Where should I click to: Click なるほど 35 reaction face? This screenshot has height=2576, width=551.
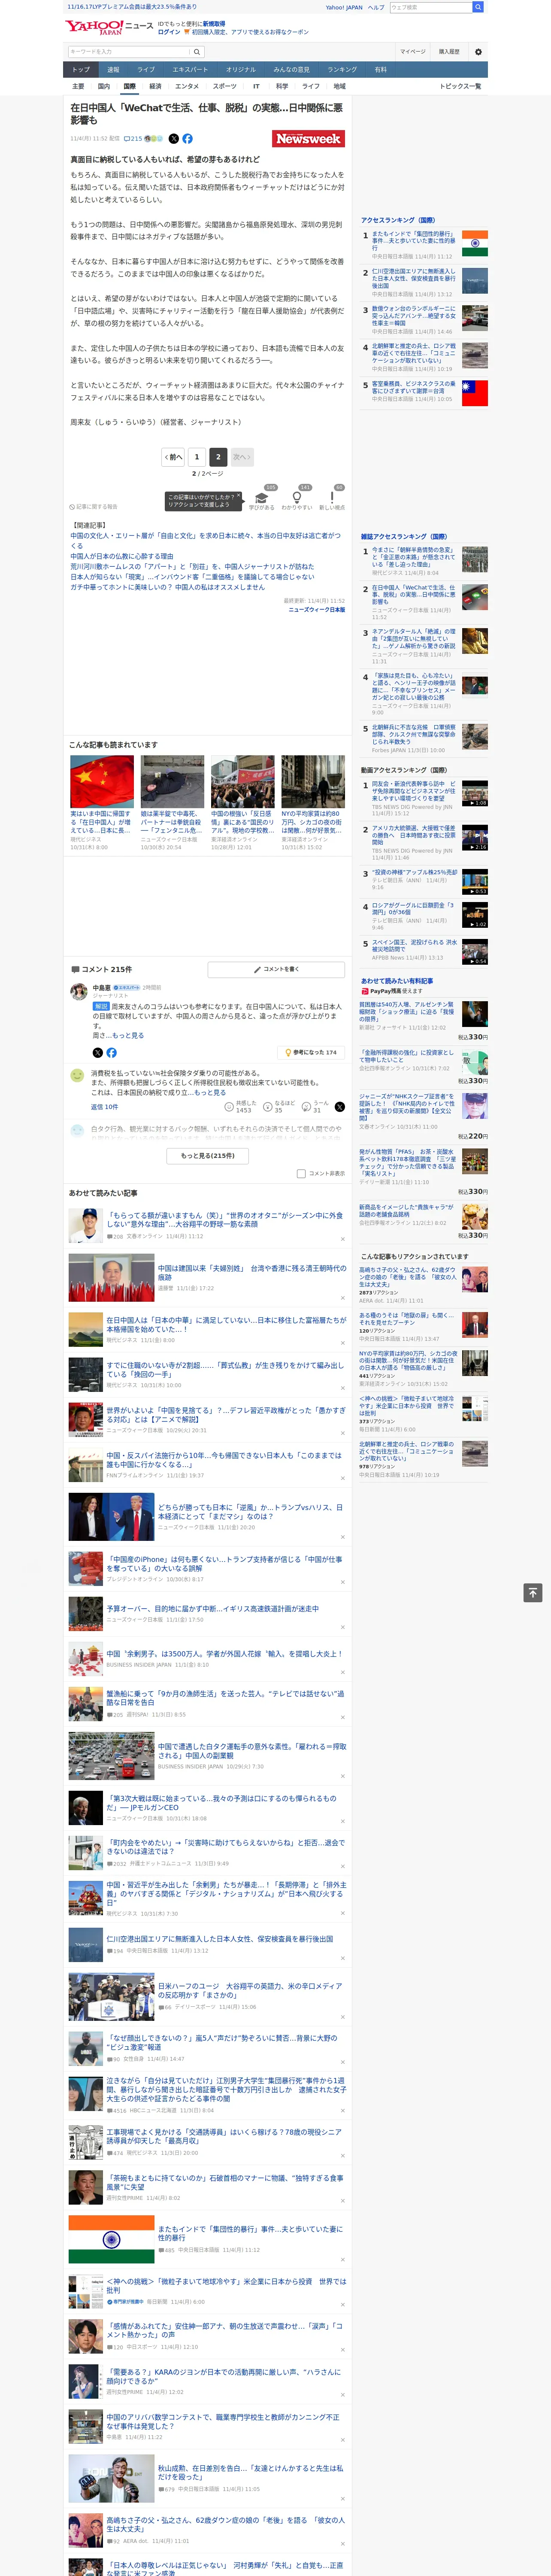pos(278,1107)
